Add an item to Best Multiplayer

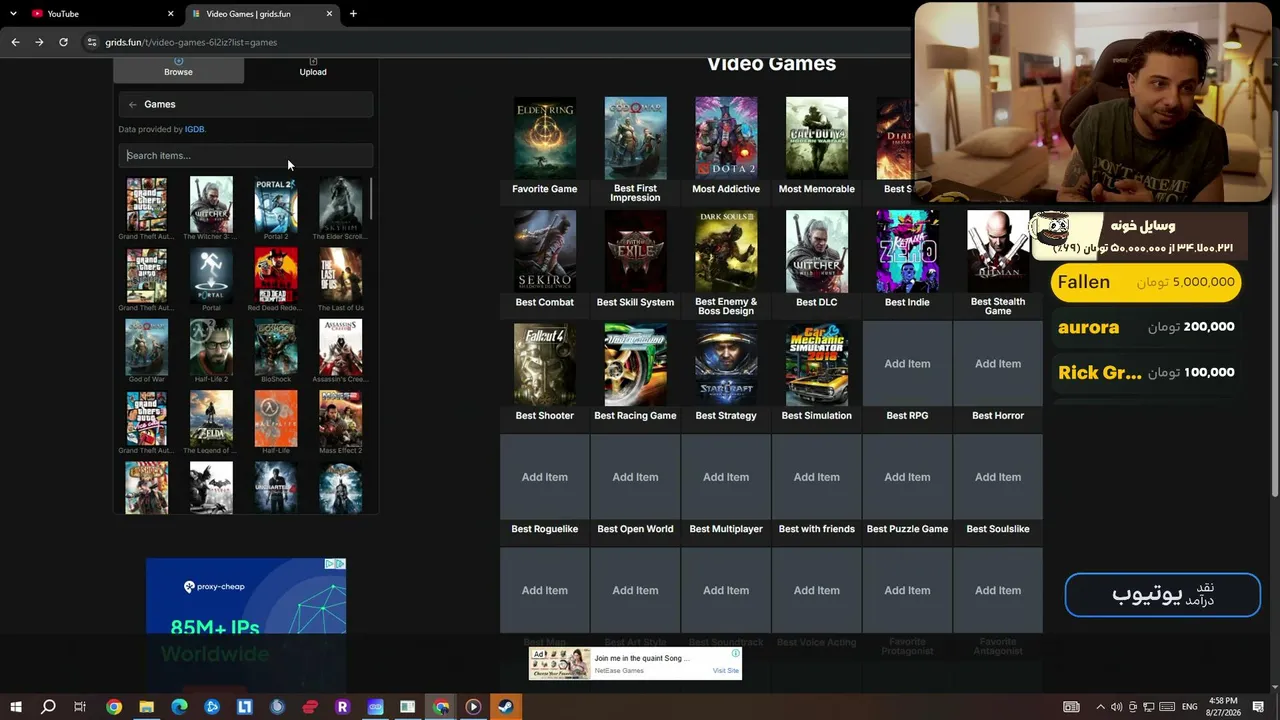tap(726, 477)
